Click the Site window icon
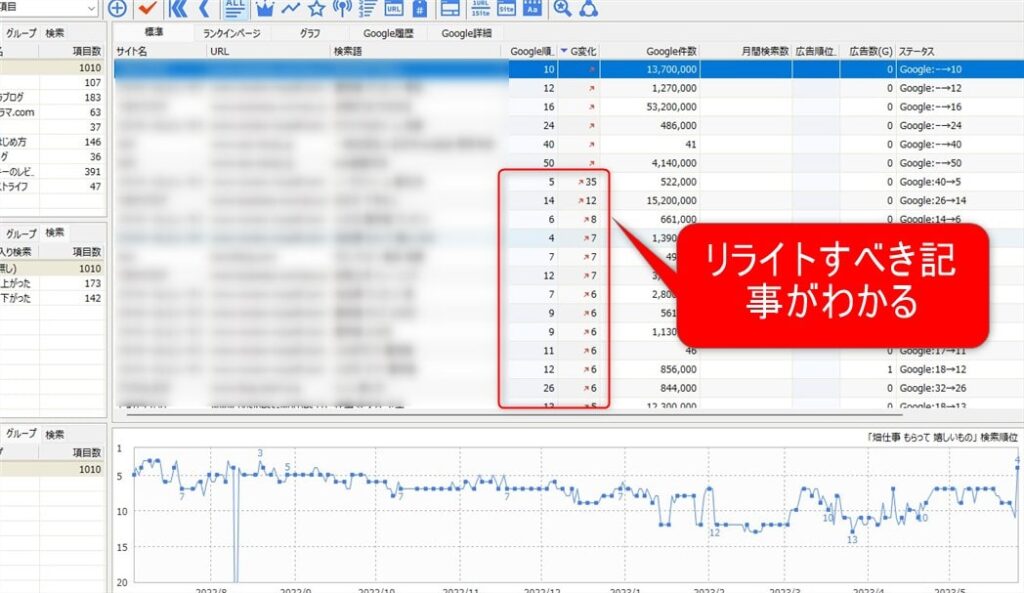 pos(506,8)
